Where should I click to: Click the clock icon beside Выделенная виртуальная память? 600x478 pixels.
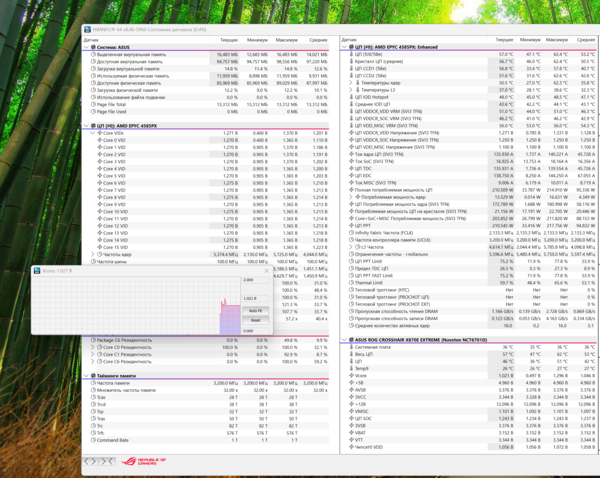click(93, 54)
